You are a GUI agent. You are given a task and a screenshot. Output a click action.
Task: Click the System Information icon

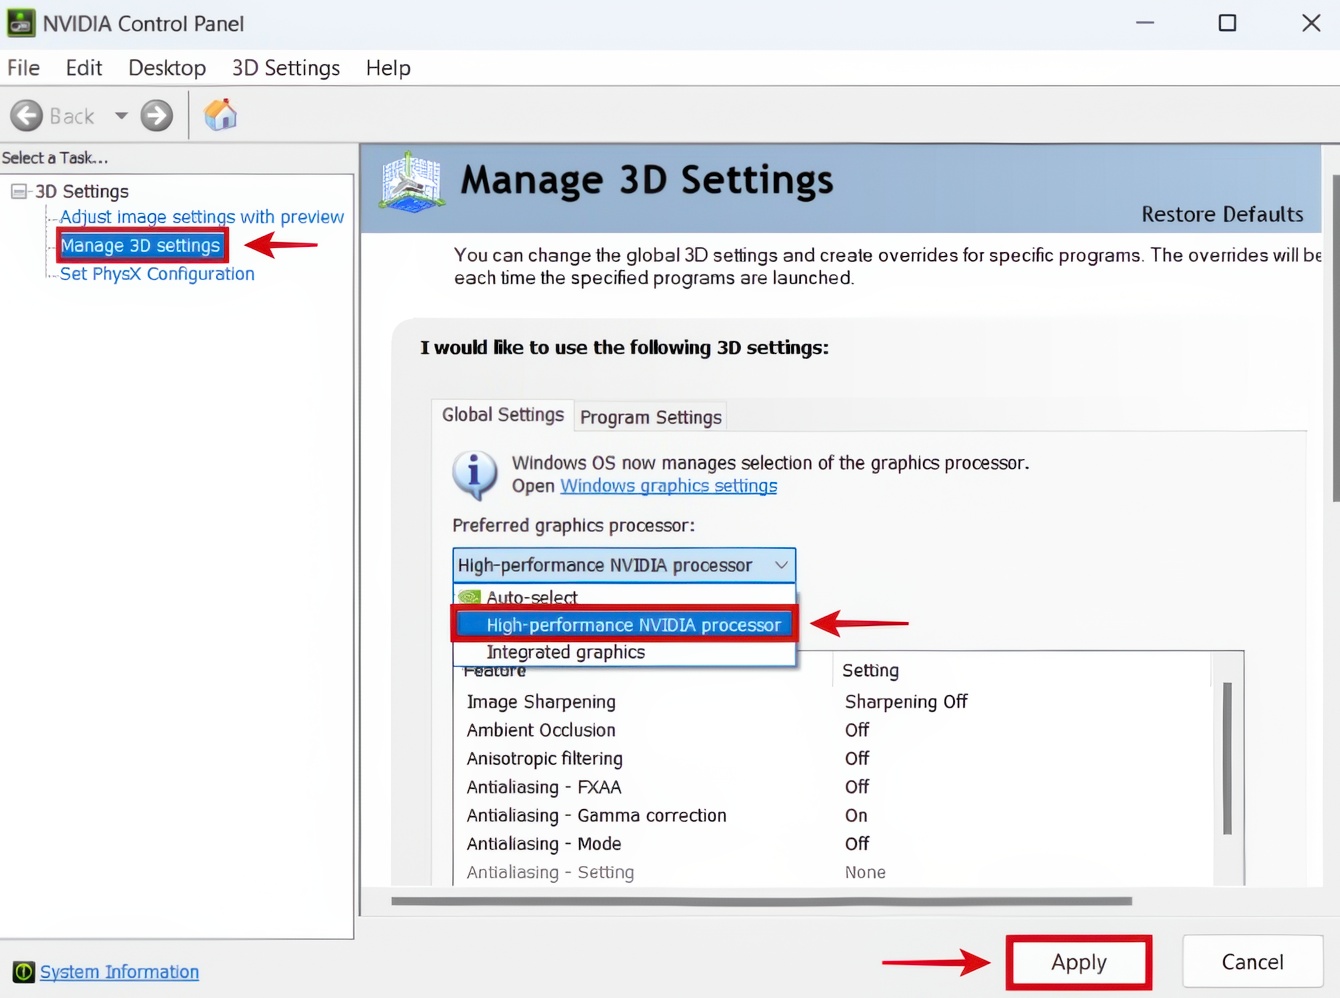tap(23, 972)
